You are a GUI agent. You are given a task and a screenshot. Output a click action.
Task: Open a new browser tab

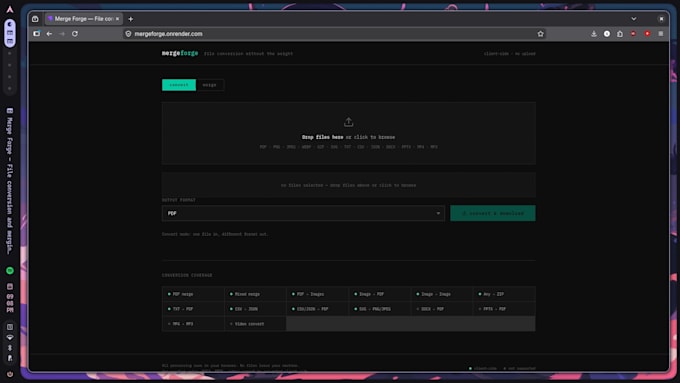131,19
